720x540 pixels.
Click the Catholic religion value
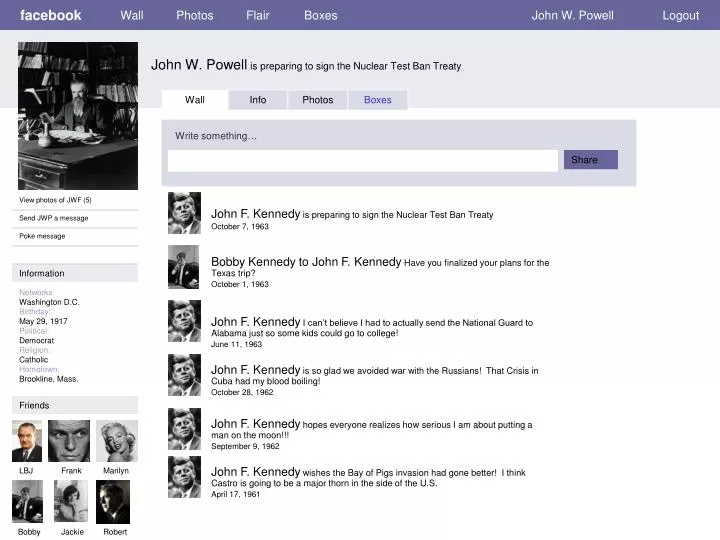click(34, 360)
